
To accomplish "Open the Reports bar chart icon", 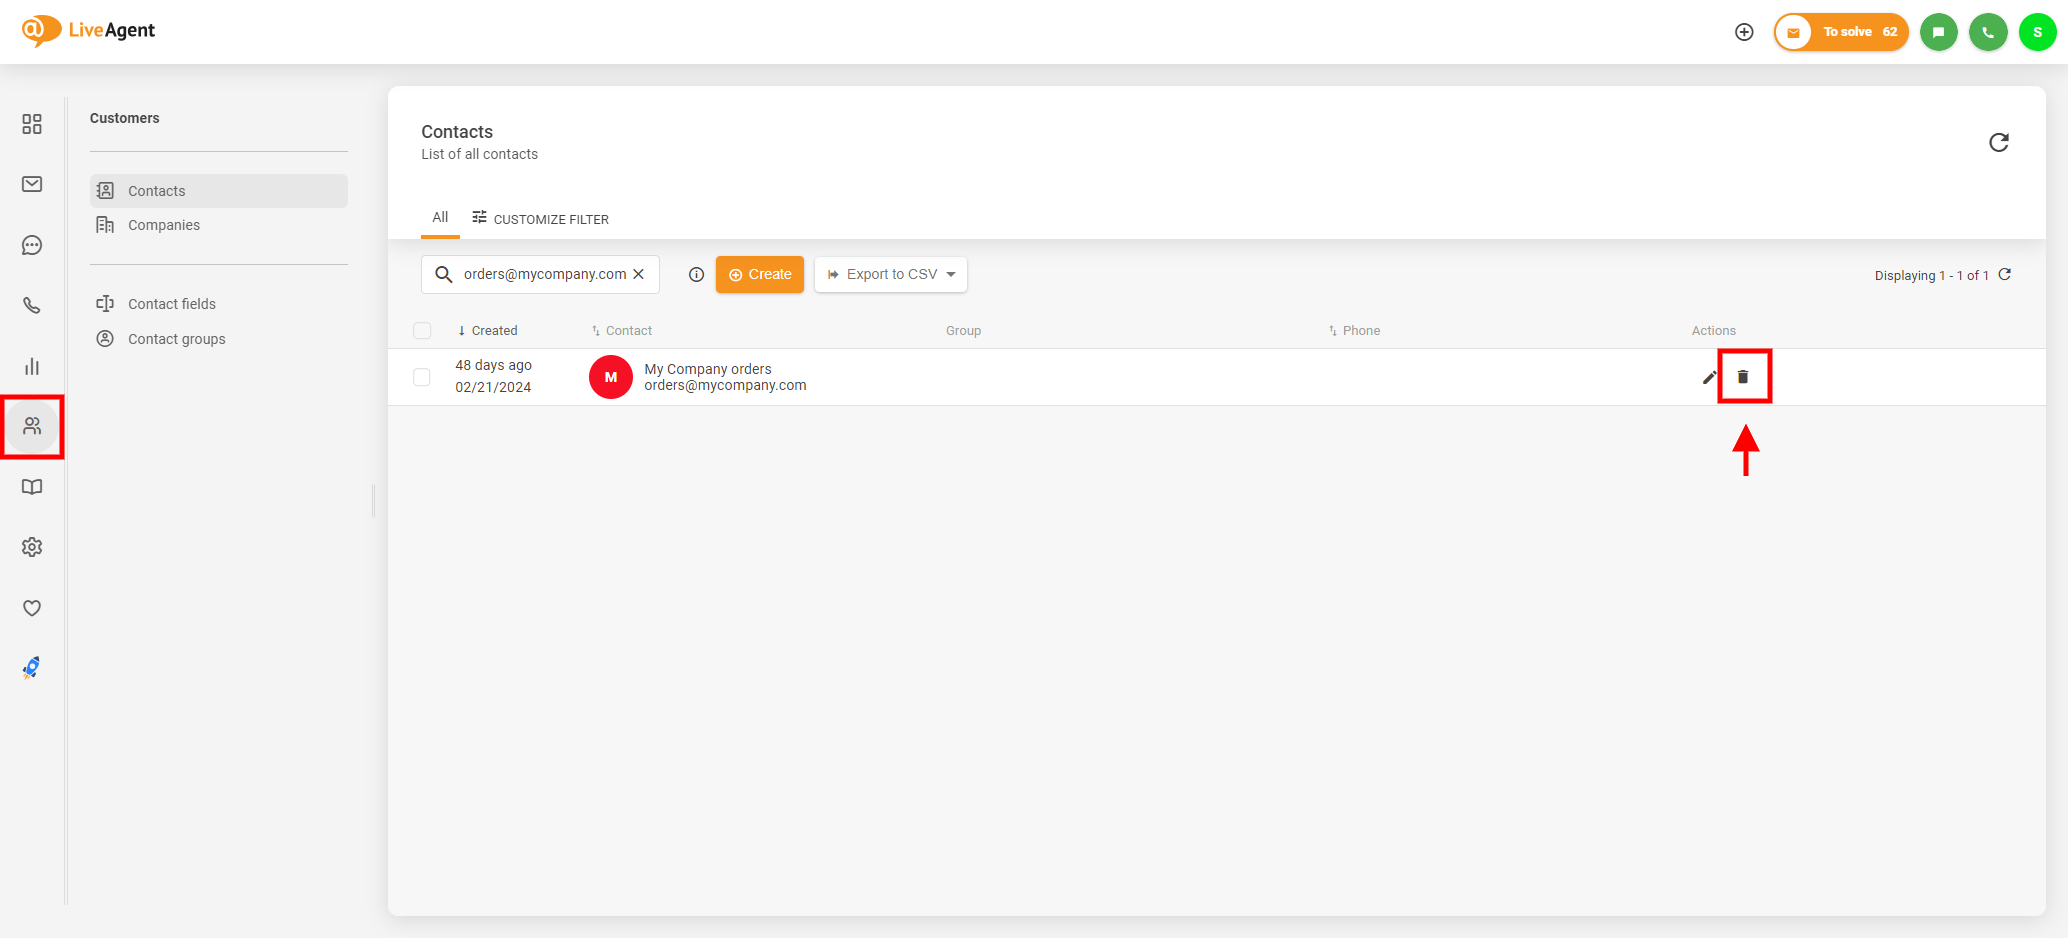I will point(32,367).
